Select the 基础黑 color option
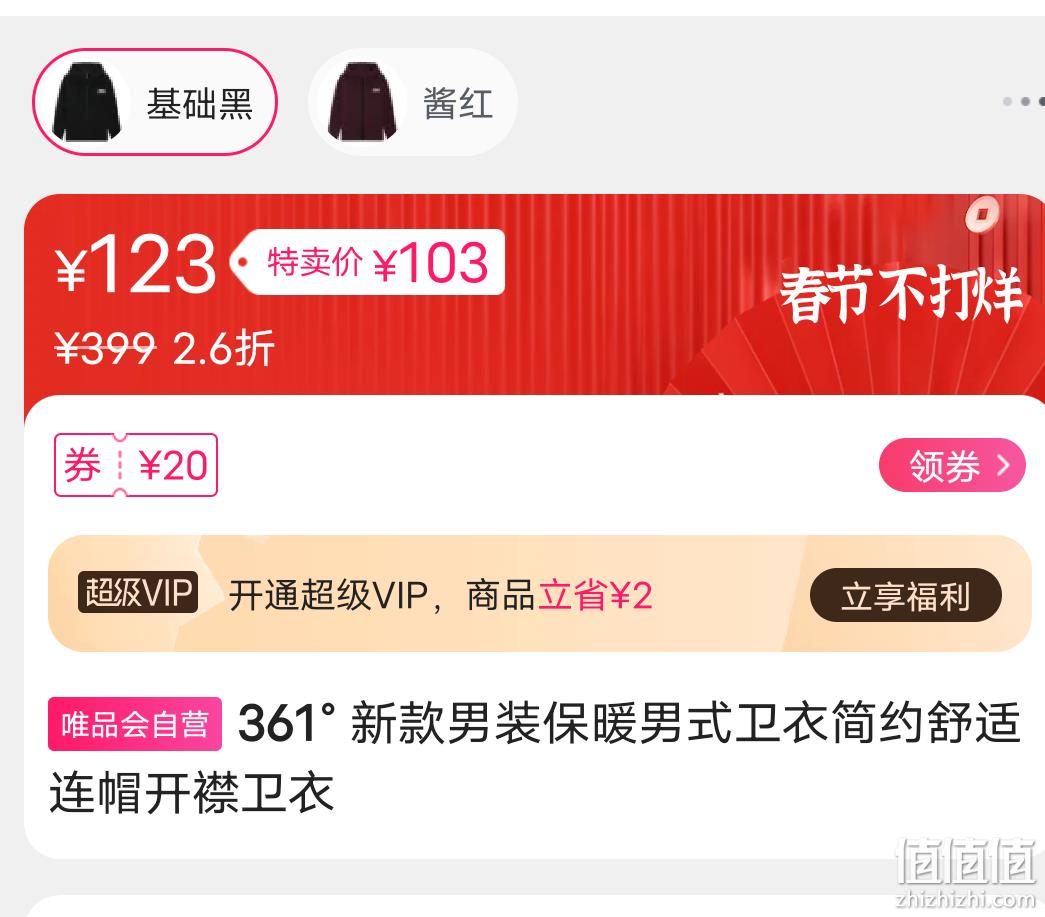 point(155,102)
